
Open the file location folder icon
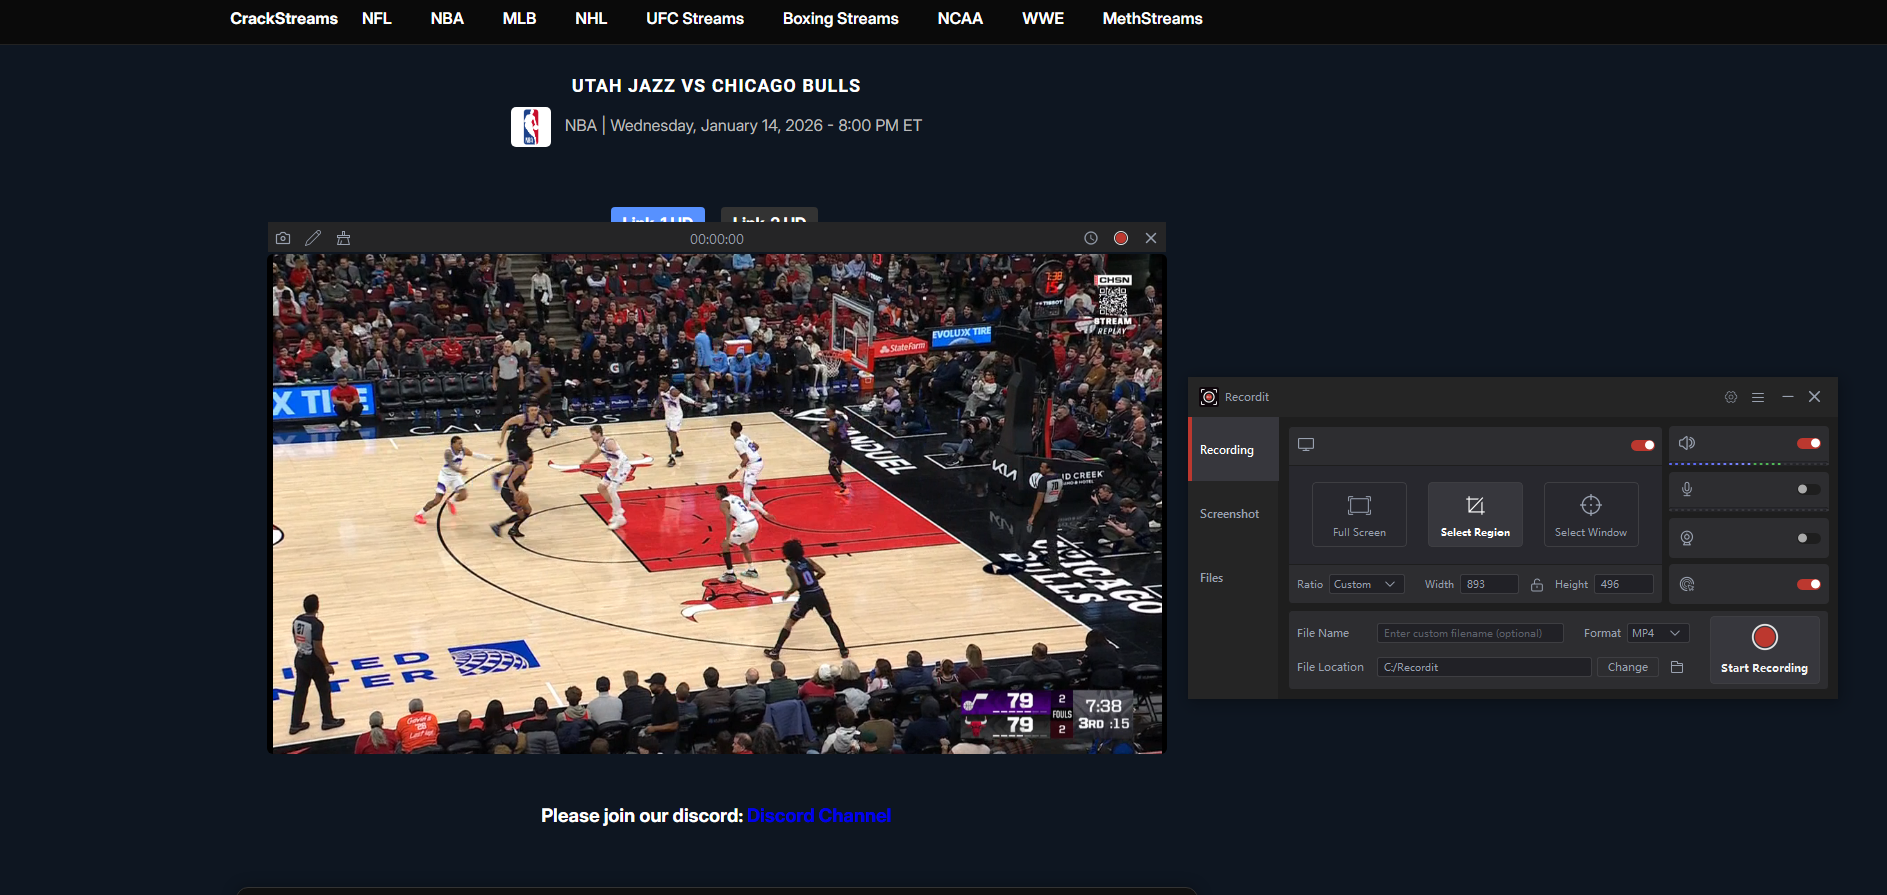[1677, 667]
